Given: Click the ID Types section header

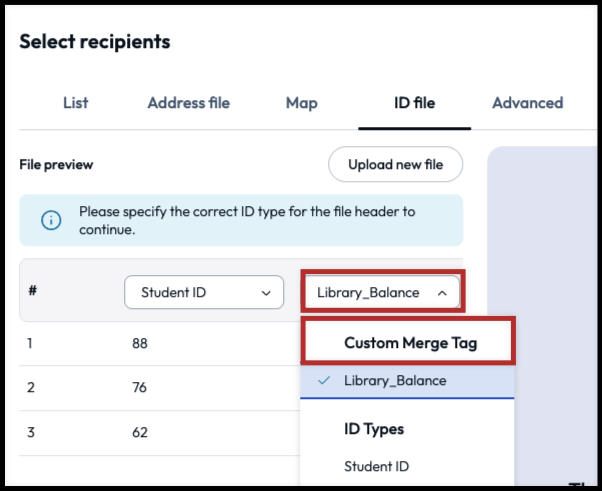Looking at the screenshot, I should click(374, 429).
